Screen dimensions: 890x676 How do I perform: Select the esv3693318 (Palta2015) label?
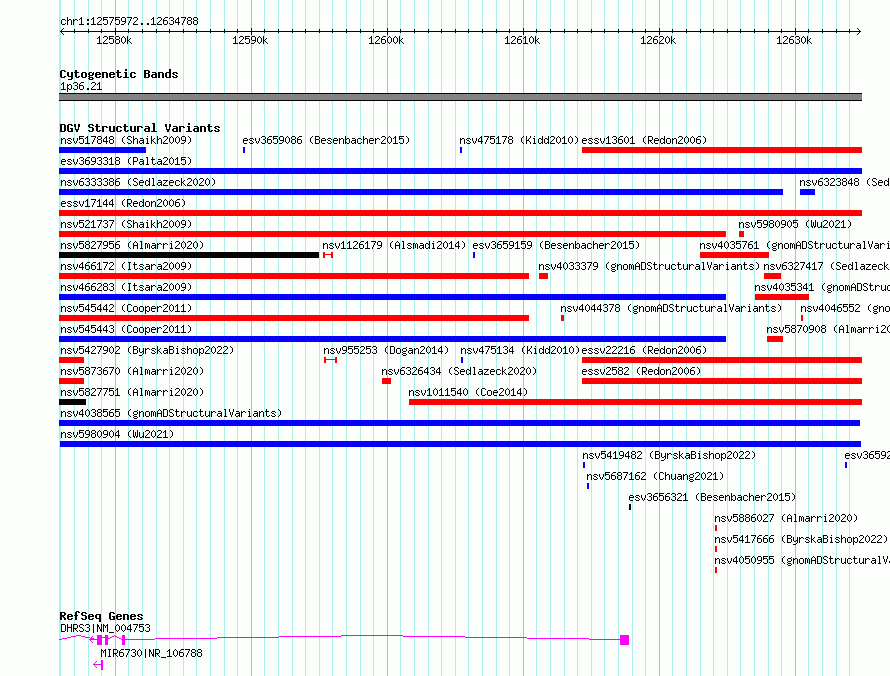tap(126, 161)
